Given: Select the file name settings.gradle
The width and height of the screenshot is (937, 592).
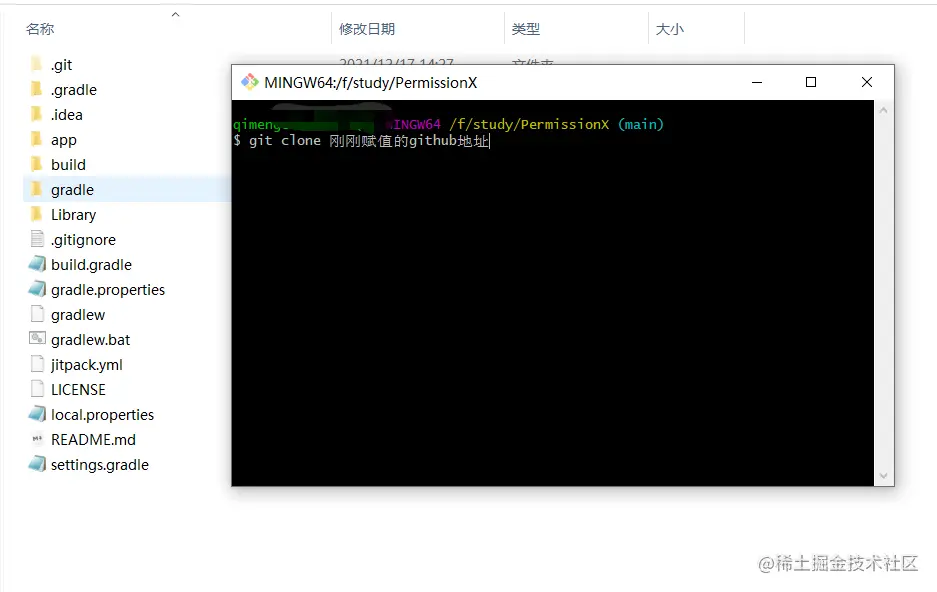Looking at the screenshot, I should coord(100,465).
